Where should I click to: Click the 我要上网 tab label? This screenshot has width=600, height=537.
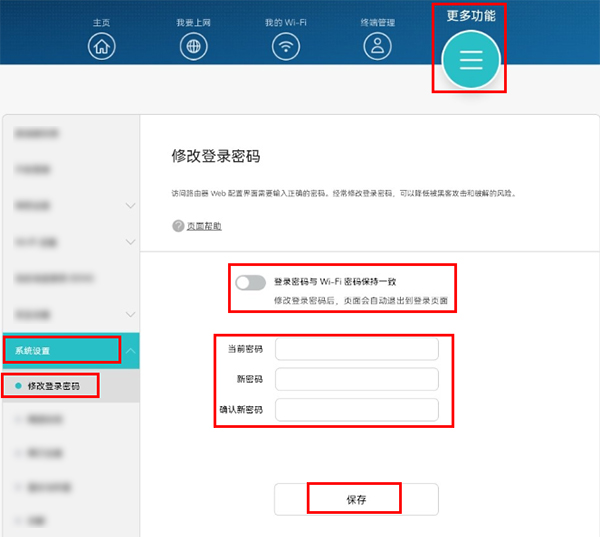click(194, 23)
